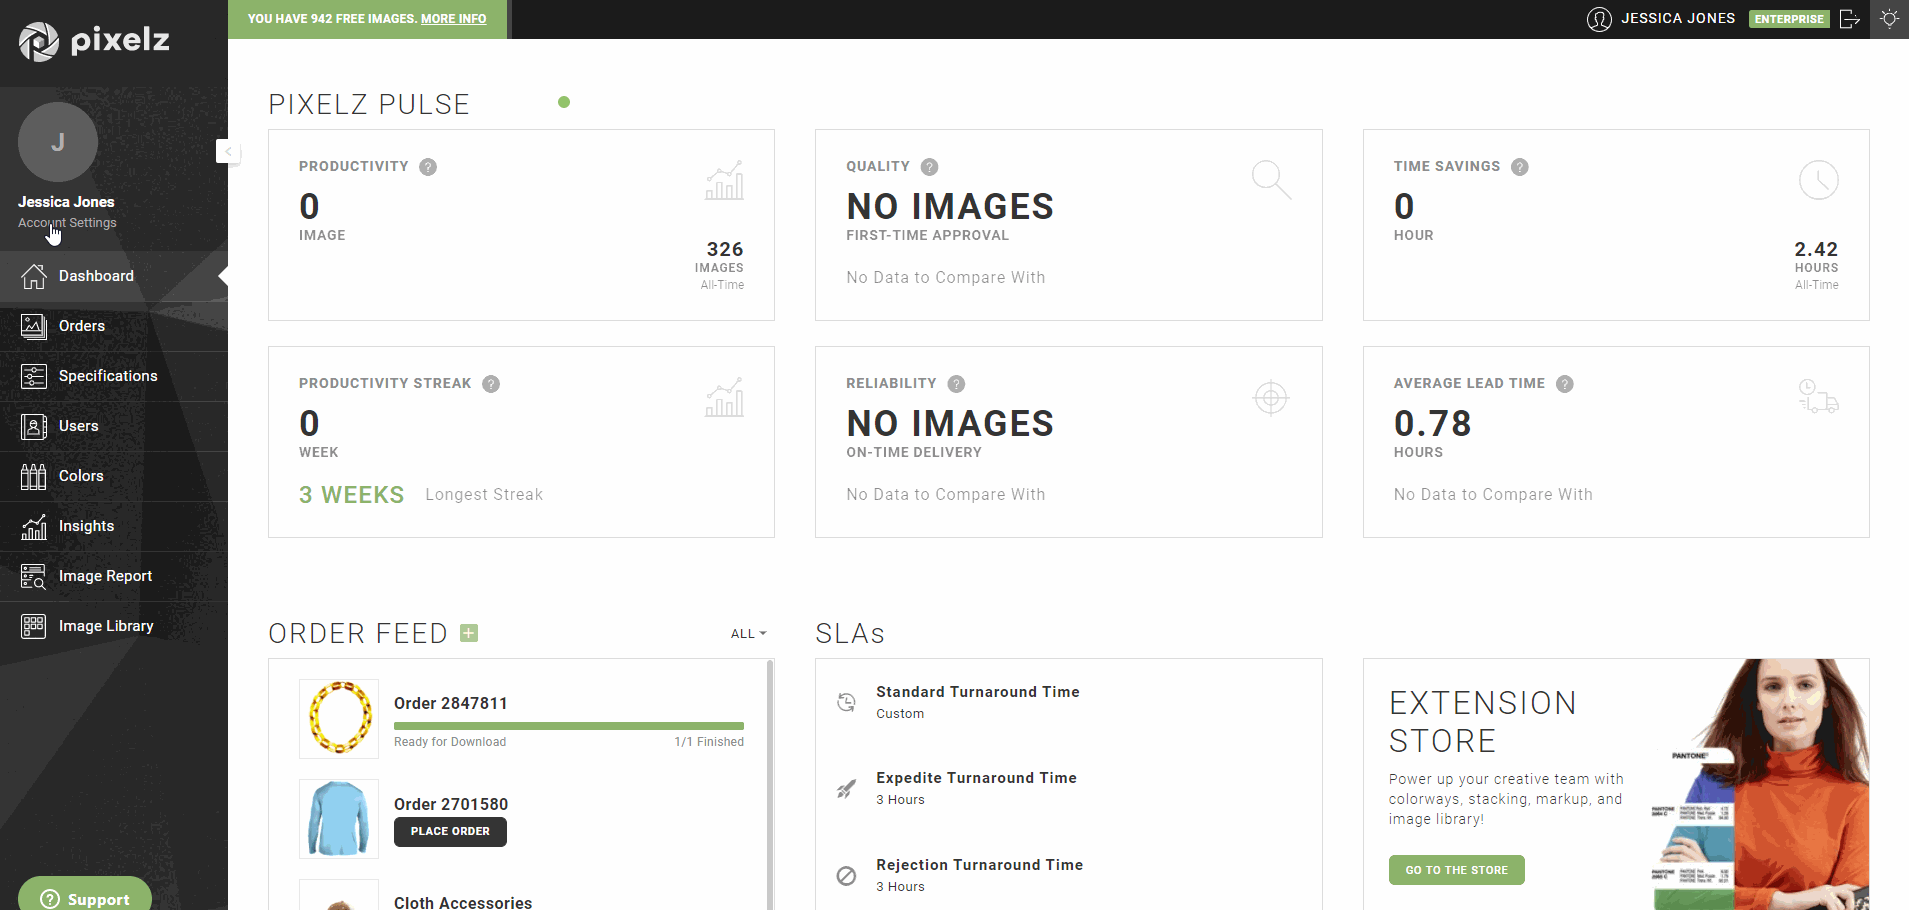
Task: Open the ALL filter dropdown in Order Feed
Action: click(x=748, y=634)
